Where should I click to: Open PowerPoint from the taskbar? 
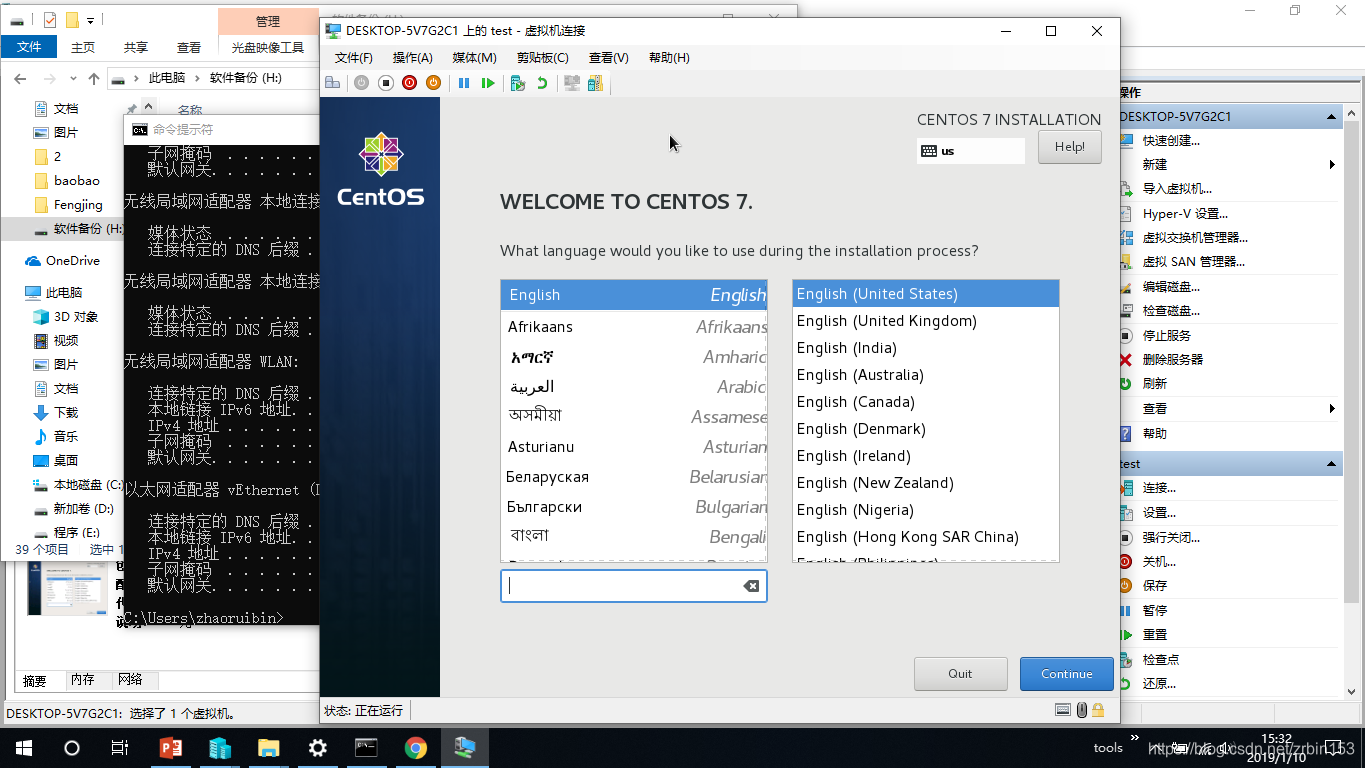171,748
